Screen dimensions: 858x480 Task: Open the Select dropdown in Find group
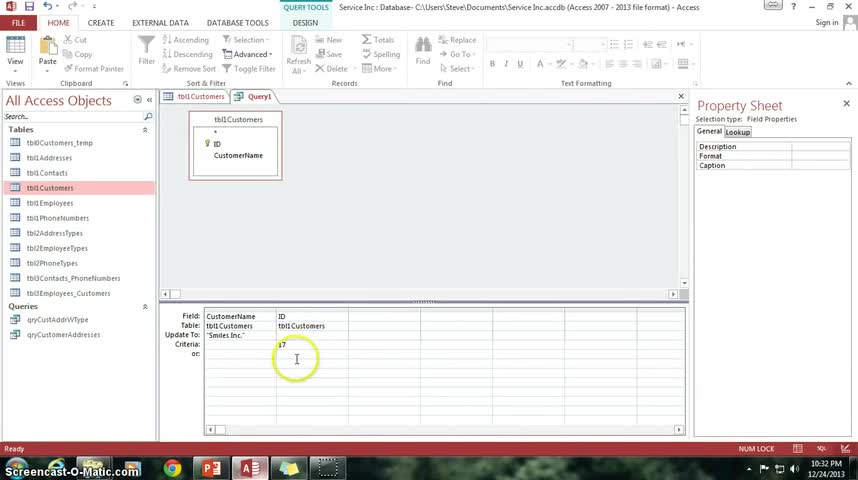[x=457, y=68]
